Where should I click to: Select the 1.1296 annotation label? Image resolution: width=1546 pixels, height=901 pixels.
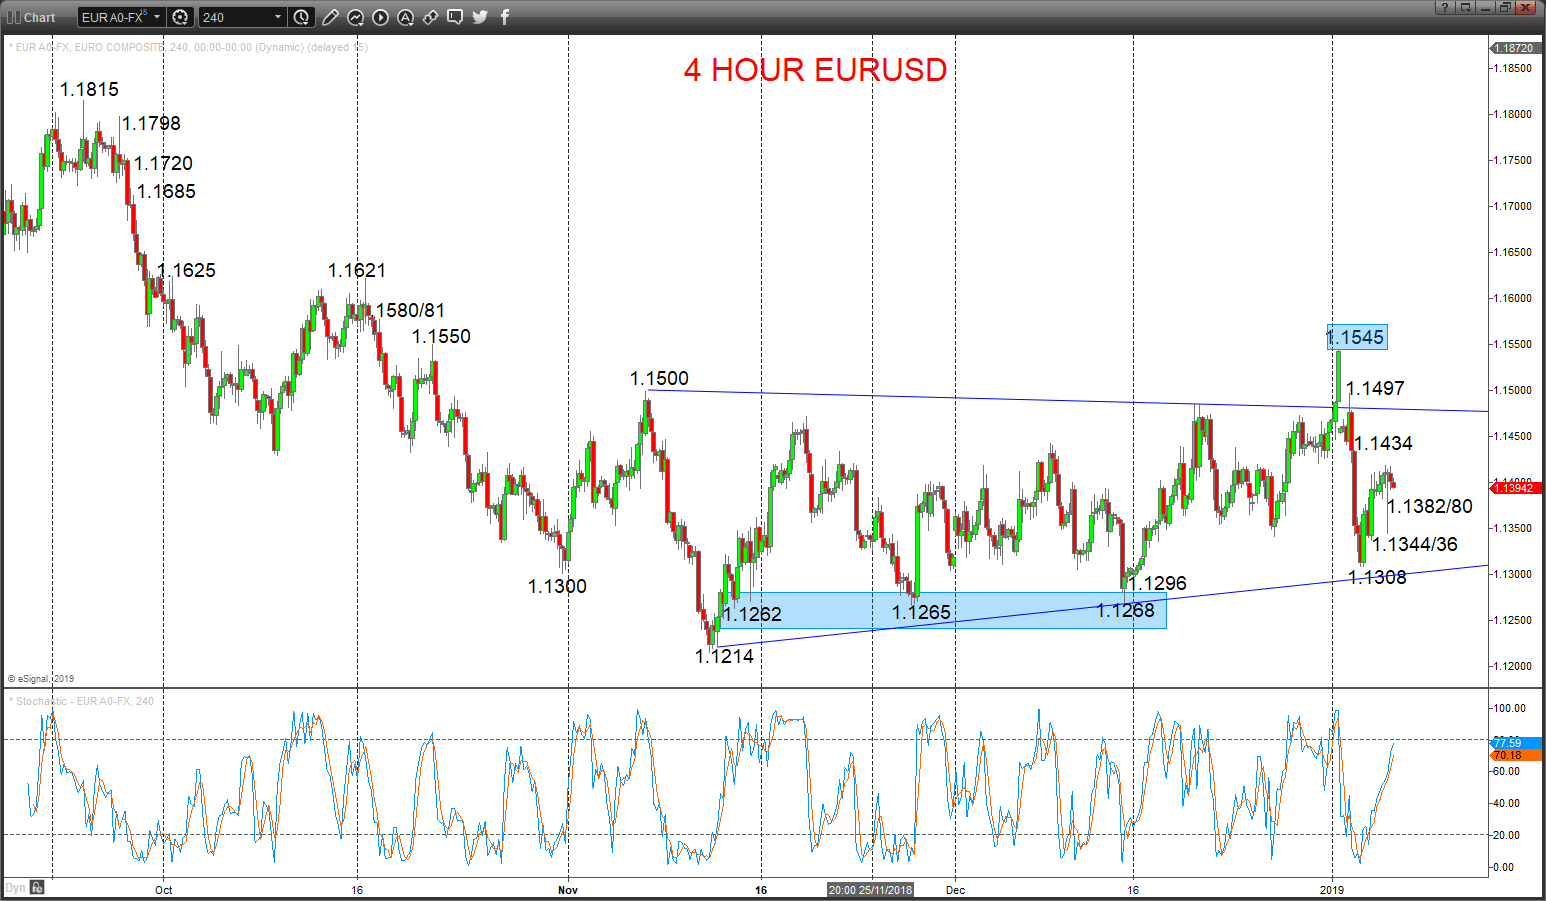click(1157, 583)
